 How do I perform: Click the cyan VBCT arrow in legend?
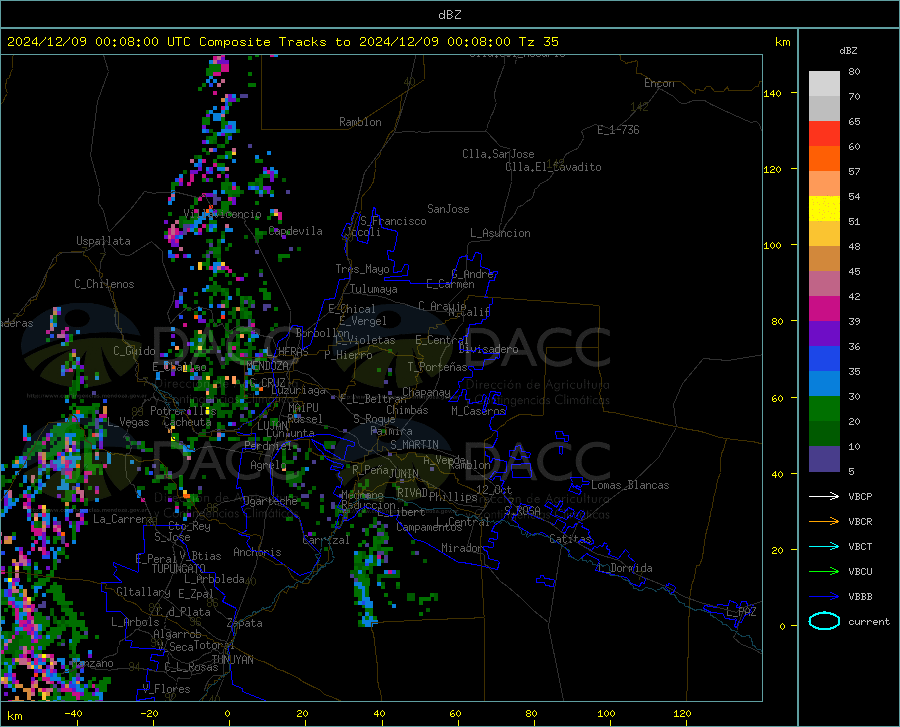(824, 546)
